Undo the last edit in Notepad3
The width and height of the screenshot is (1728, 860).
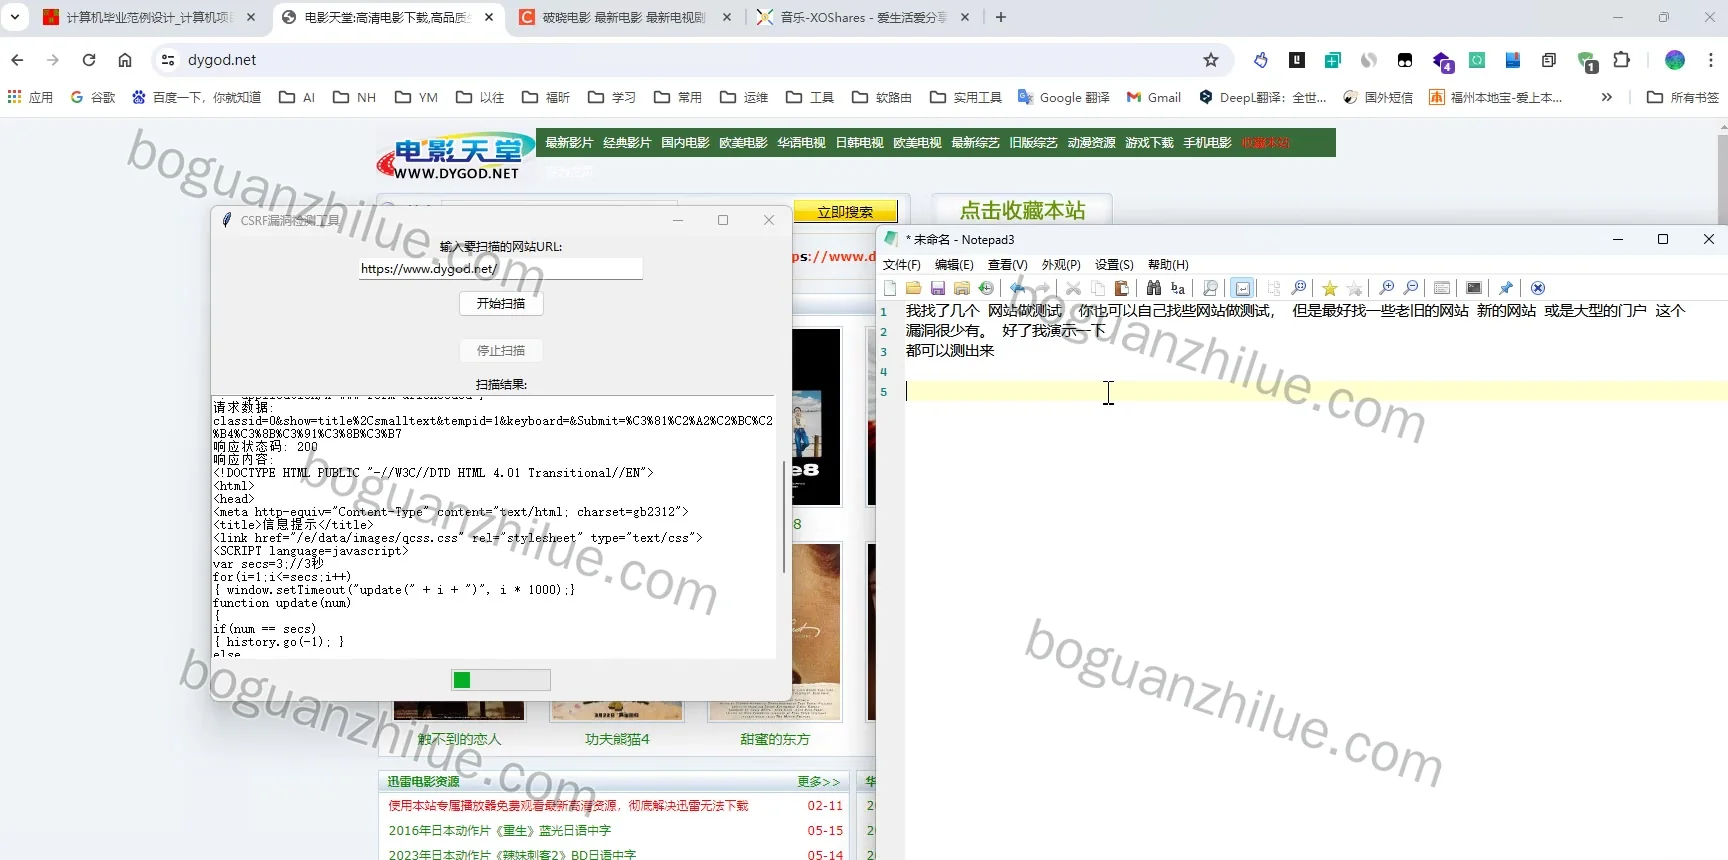[1018, 288]
